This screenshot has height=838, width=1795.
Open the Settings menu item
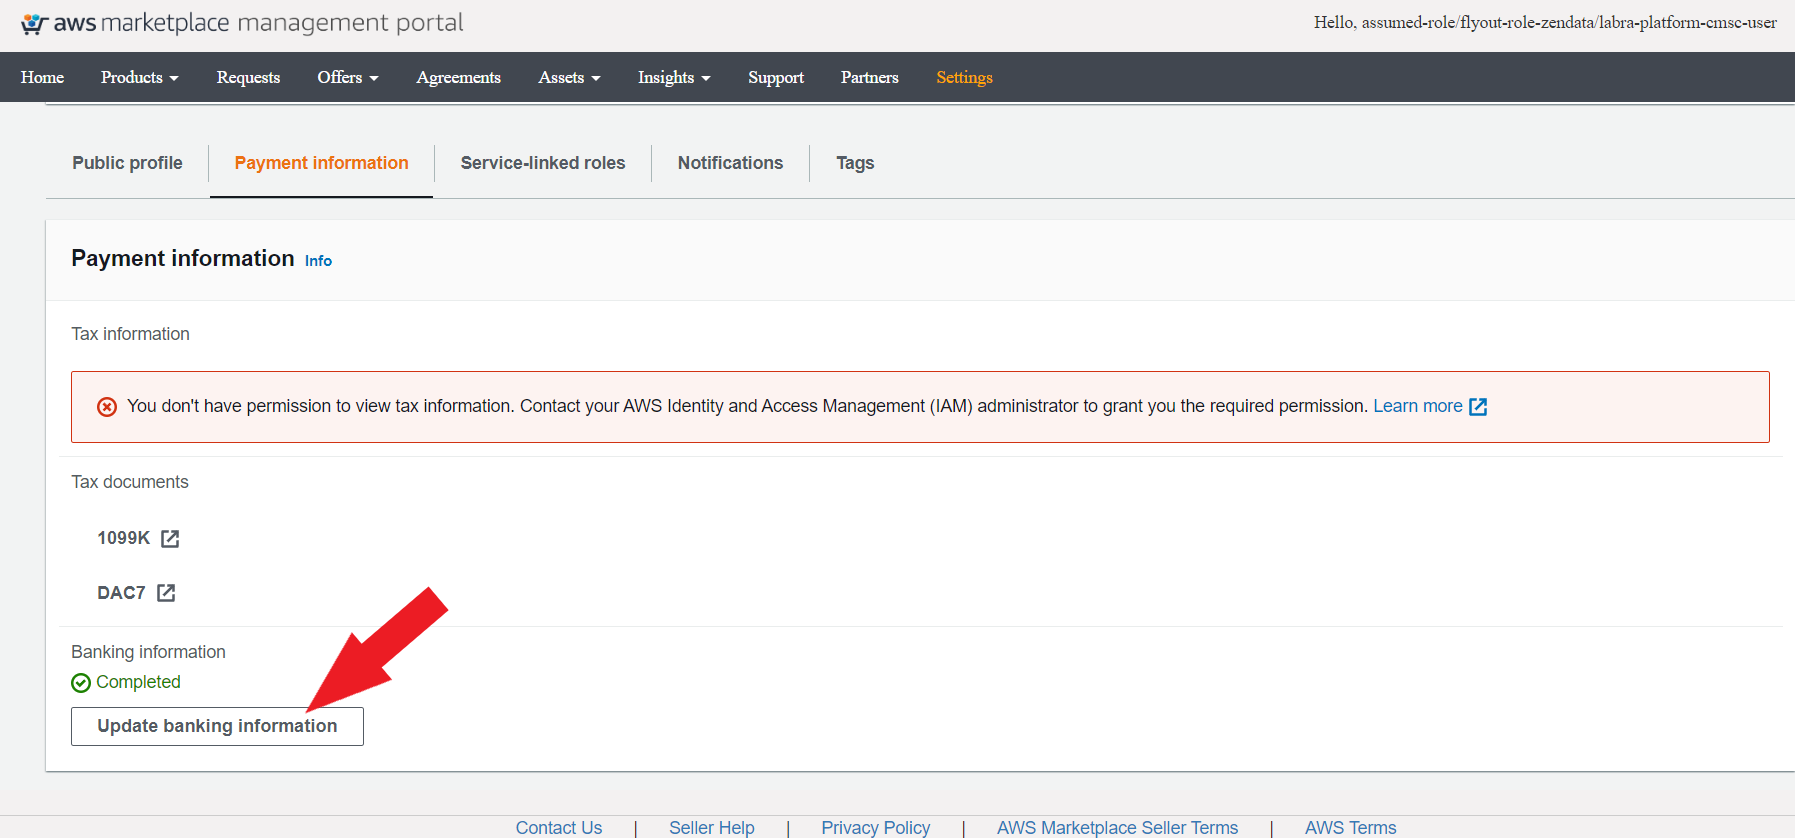click(x=964, y=77)
